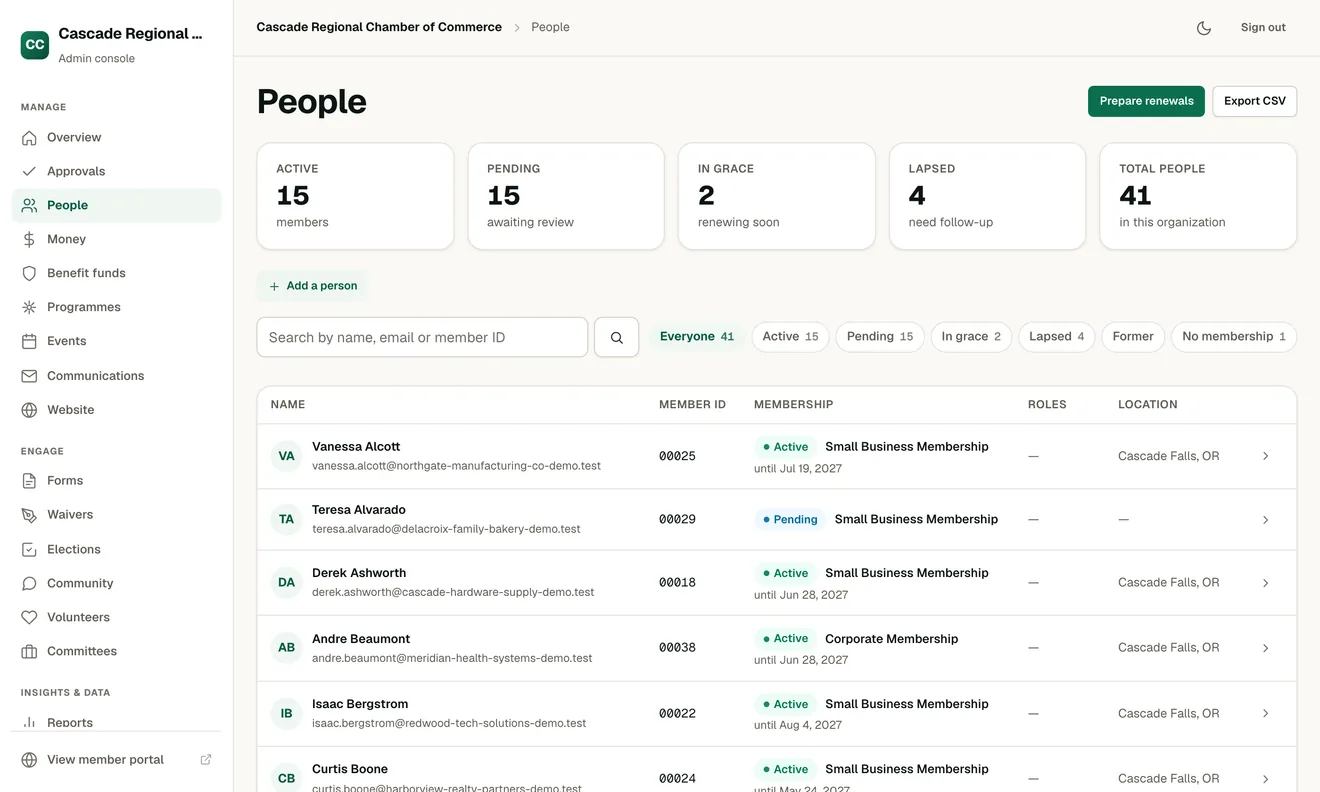Open the Community sidebar item
1320x792 pixels.
click(116, 583)
